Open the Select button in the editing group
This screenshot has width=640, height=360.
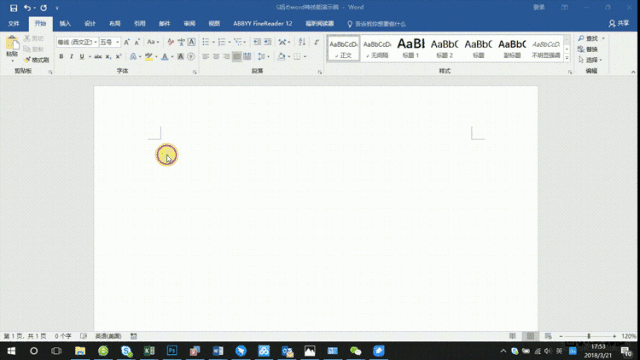click(591, 60)
